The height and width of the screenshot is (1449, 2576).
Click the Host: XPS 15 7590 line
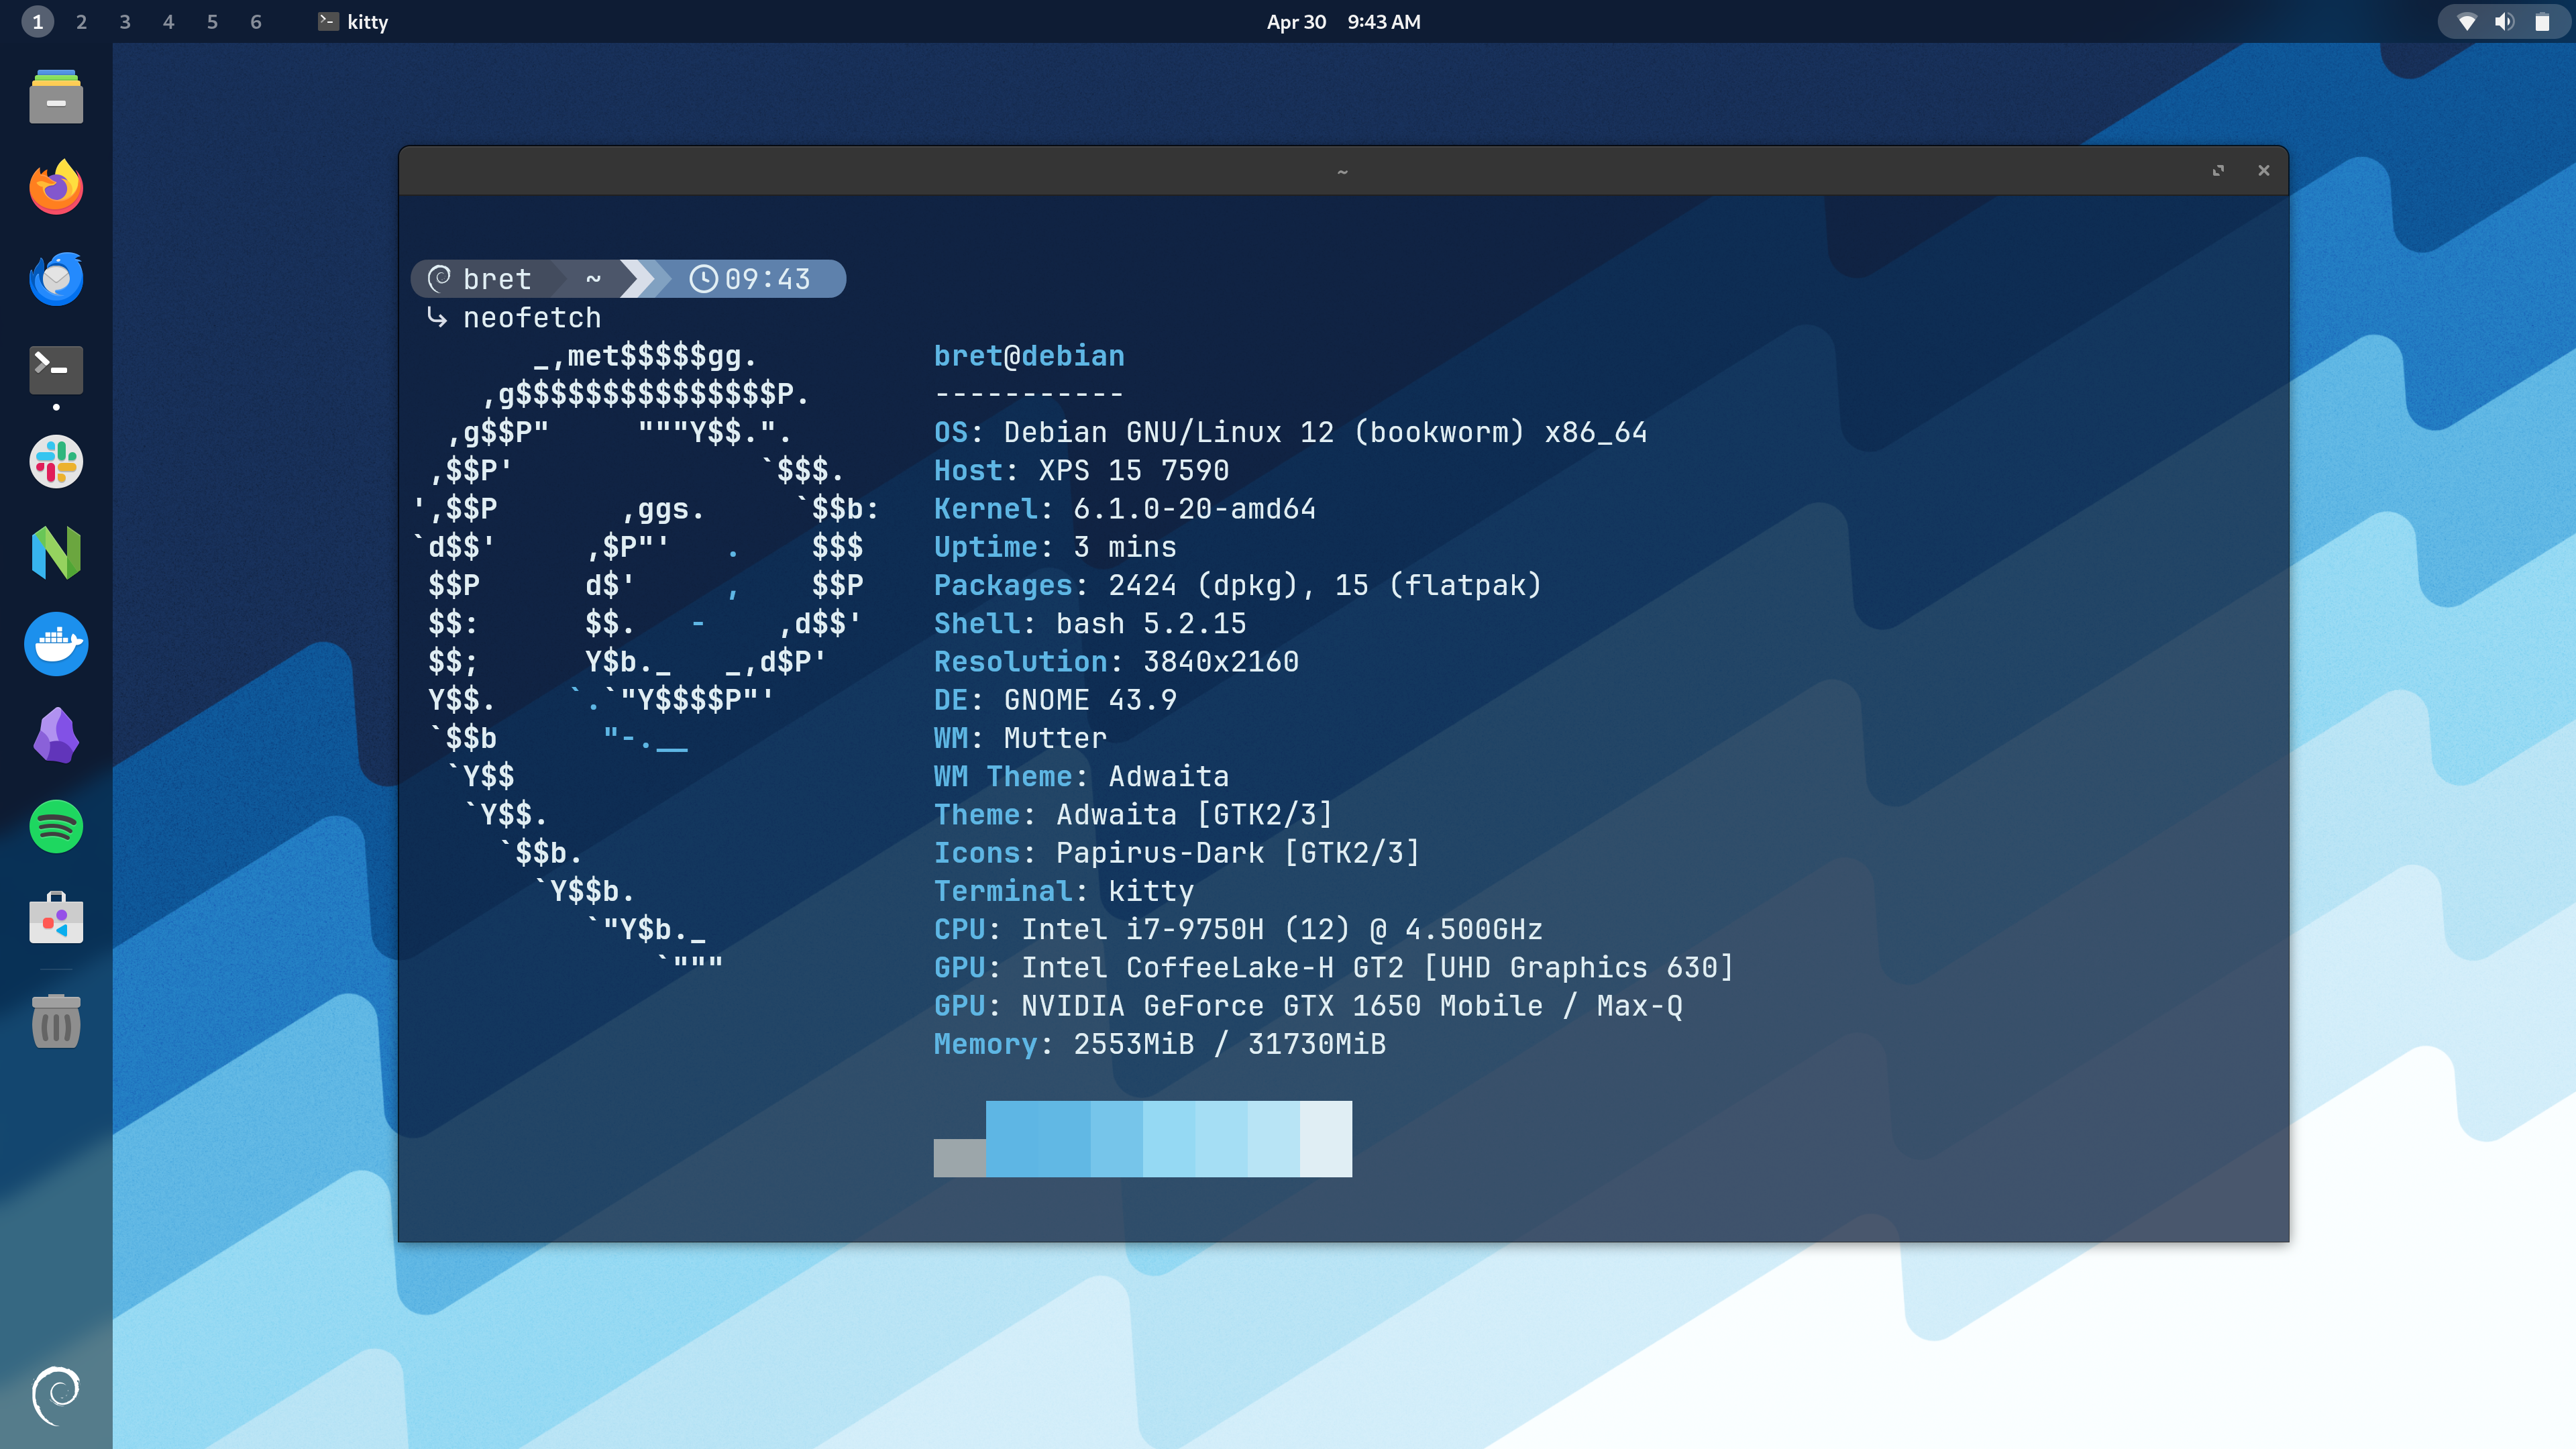click(x=1081, y=470)
